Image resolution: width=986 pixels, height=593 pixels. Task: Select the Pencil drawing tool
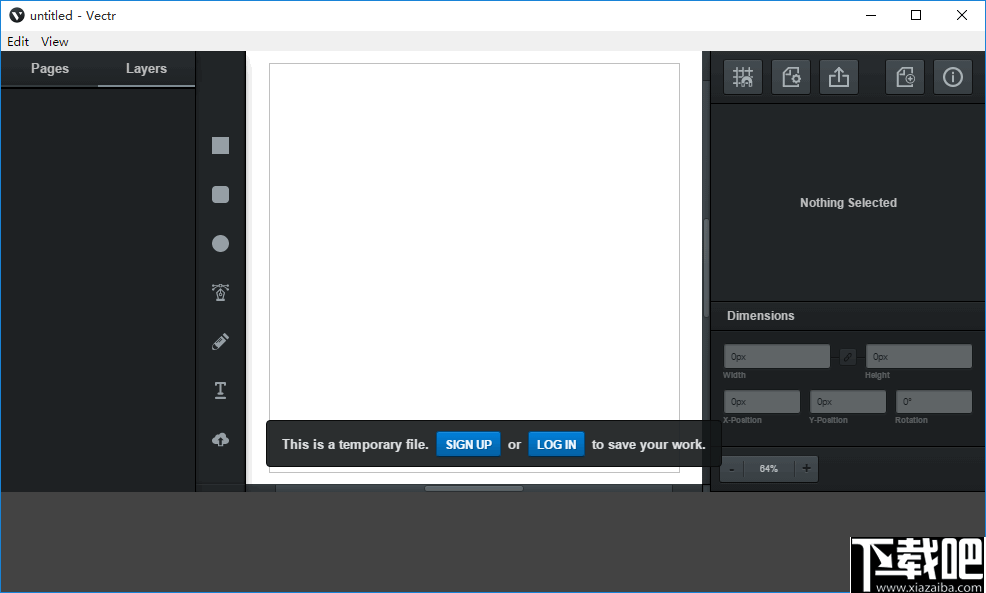pos(220,341)
